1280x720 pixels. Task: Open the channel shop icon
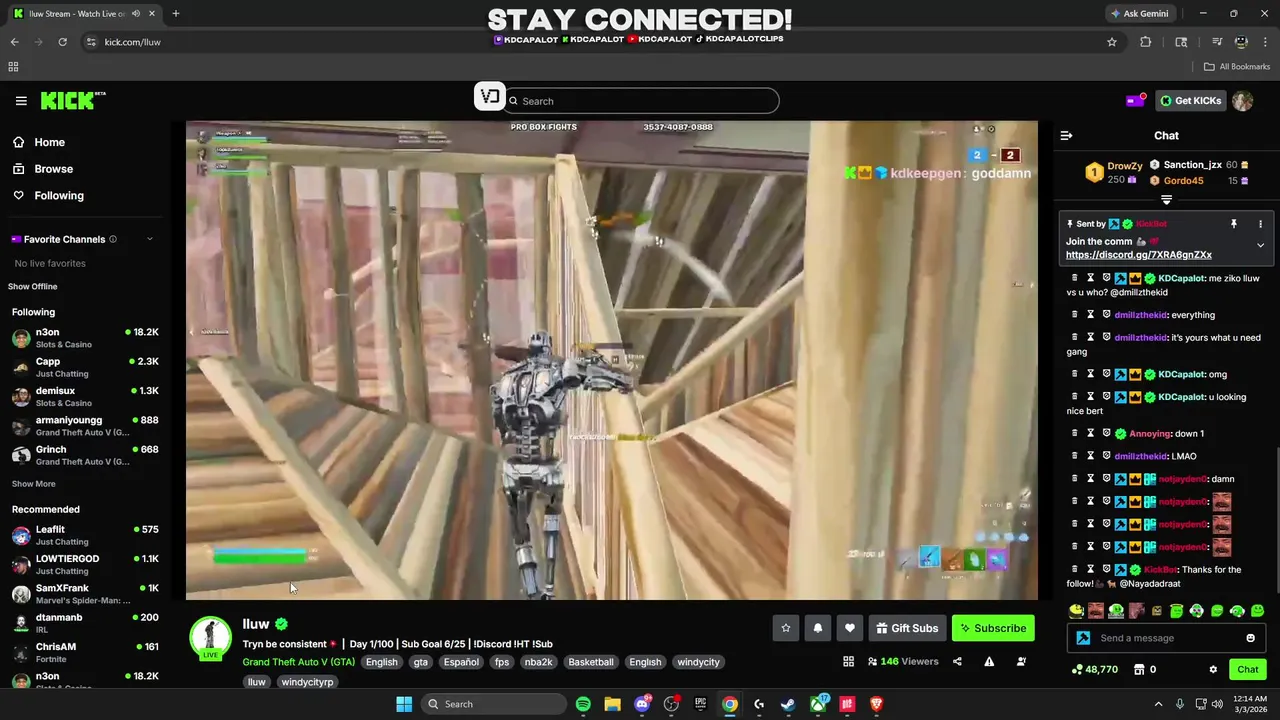1138,669
